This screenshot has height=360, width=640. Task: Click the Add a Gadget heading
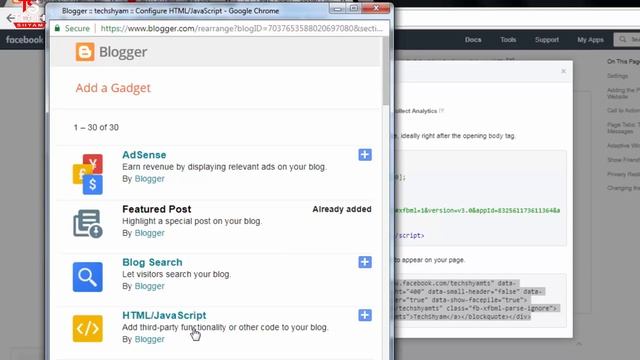coord(113,88)
